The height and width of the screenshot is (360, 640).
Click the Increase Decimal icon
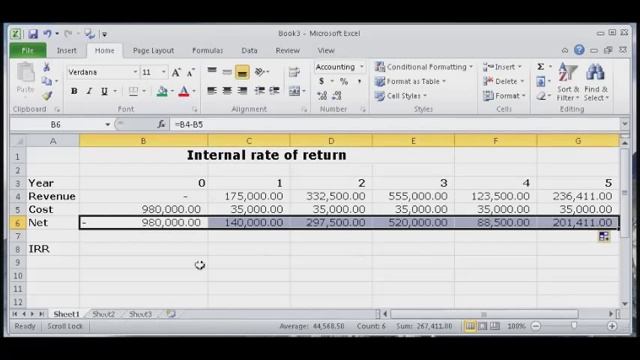pyautogui.click(x=322, y=96)
